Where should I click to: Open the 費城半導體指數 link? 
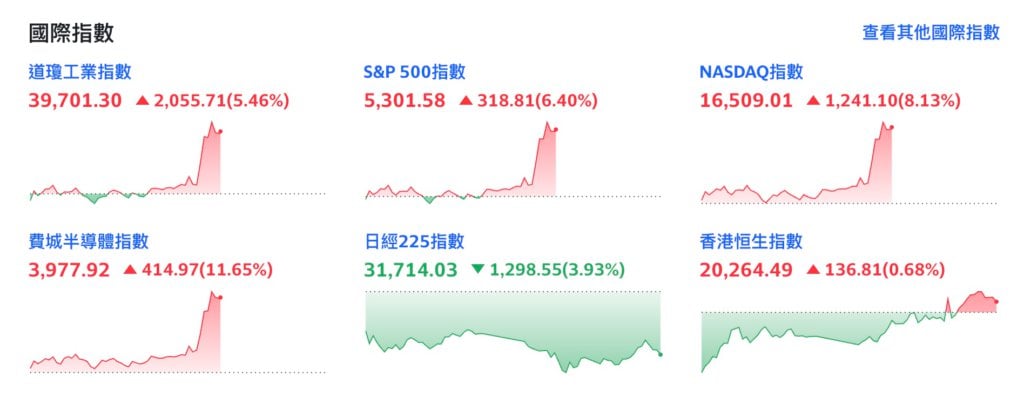coord(89,241)
